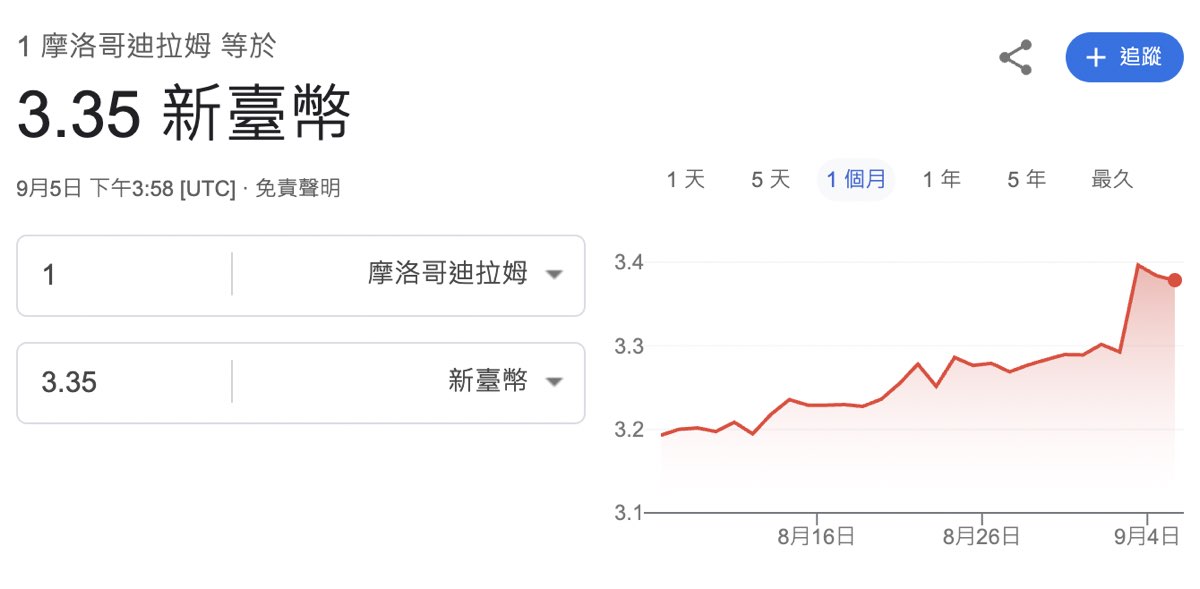Switch chart range to 1 天
This screenshot has height=589, width=1200.
[686, 180]
